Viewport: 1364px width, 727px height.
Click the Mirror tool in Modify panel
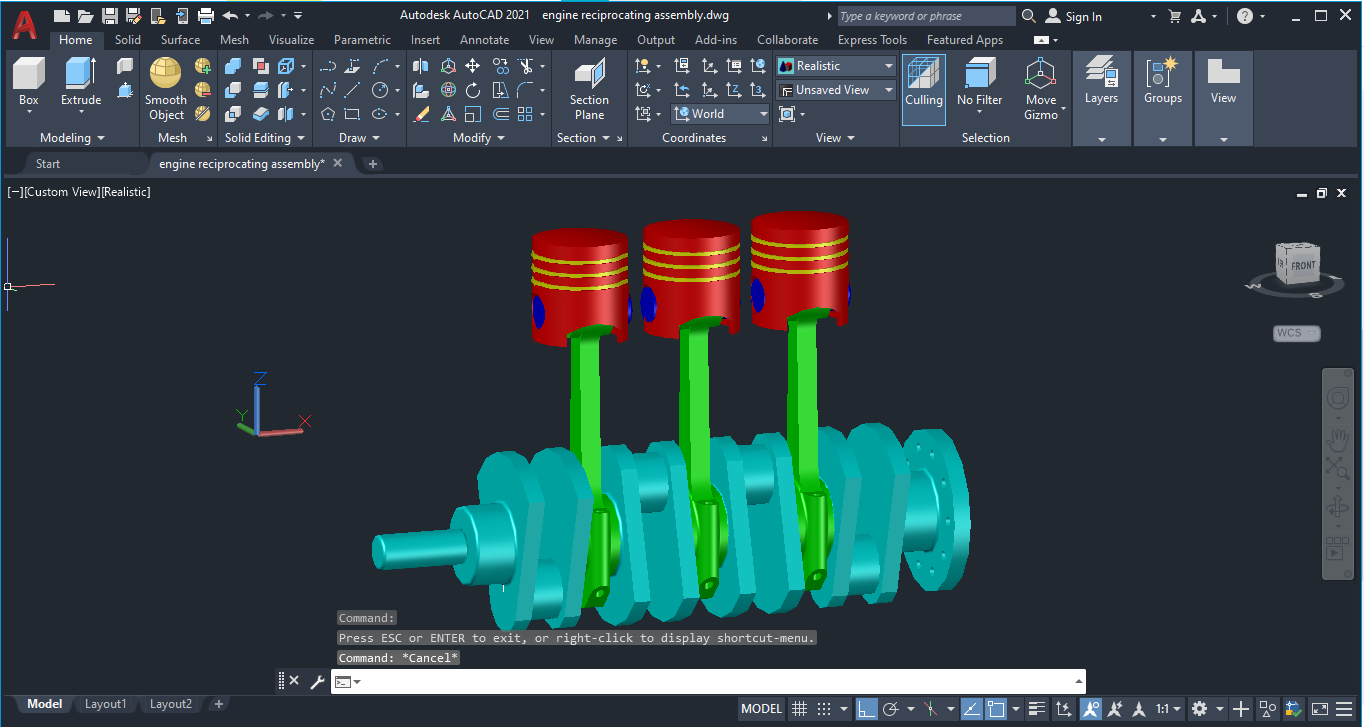421,66
